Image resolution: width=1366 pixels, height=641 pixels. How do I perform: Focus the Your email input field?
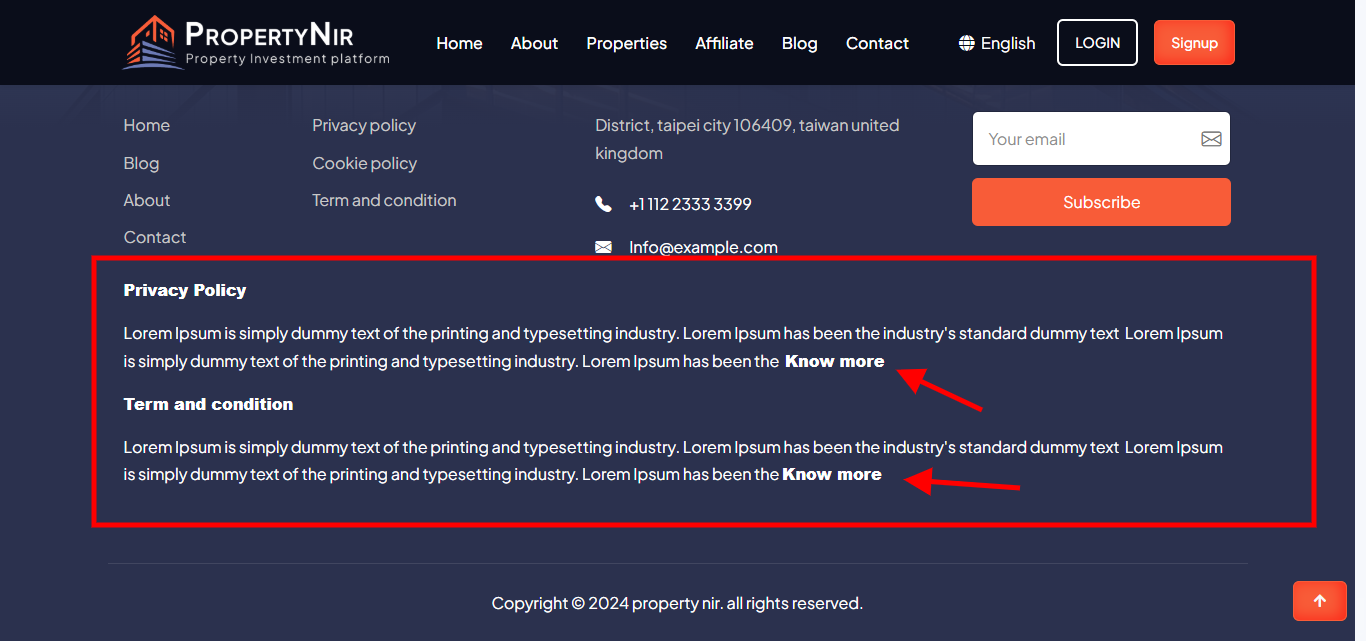(1085, 139)
